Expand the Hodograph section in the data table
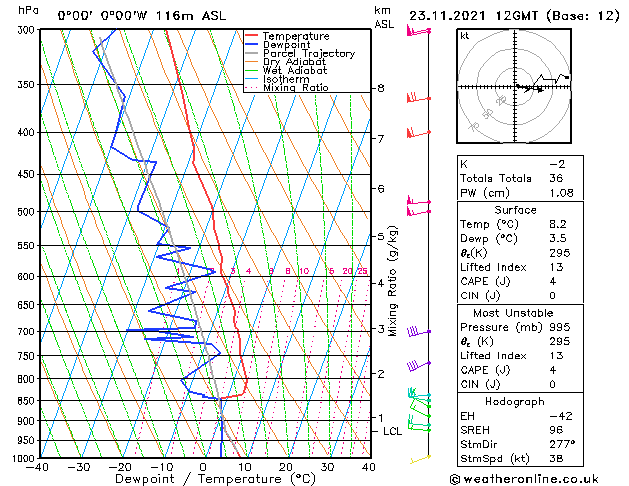Screen dimensions: 629x486 click(x=514, y=401)
